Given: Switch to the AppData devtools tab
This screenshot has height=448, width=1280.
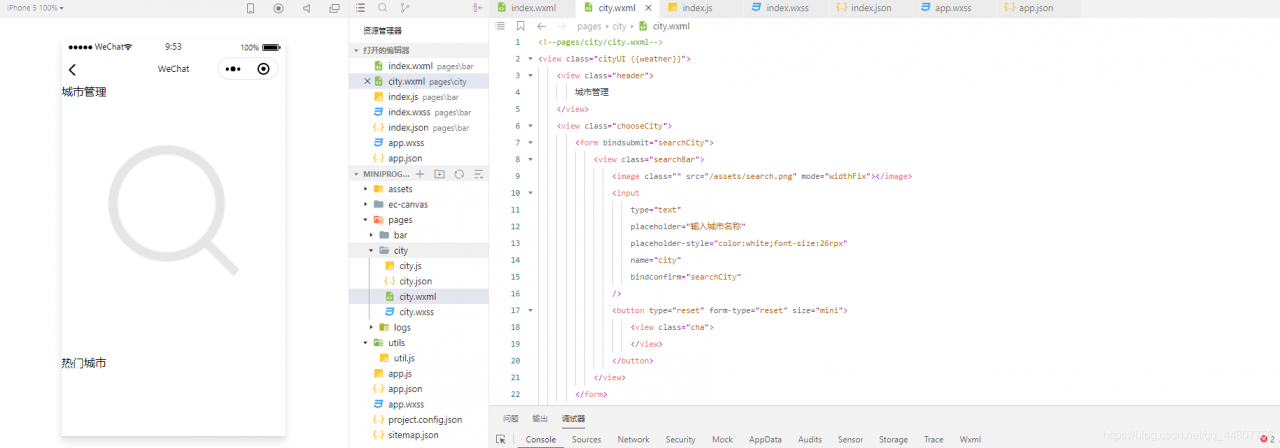Looking at the screenshot, I should click(x=765, y=439).
